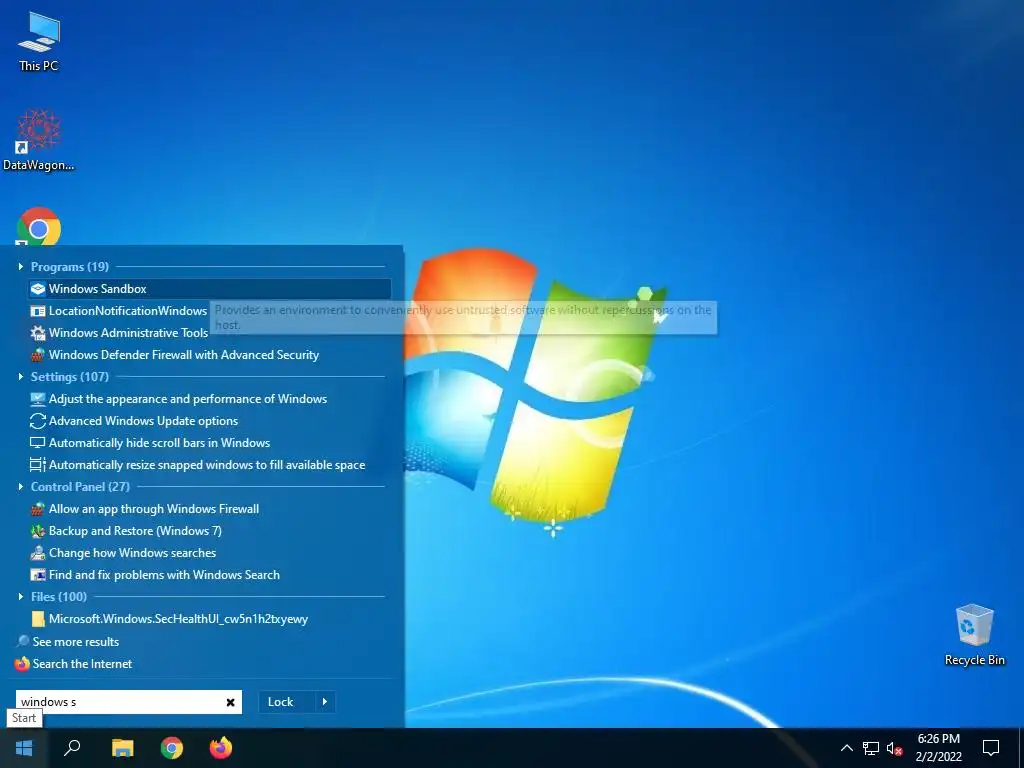Click 'Adjust the appearance and performance of Windows'
Screen dimensions: 1024x768
(188, 399)
